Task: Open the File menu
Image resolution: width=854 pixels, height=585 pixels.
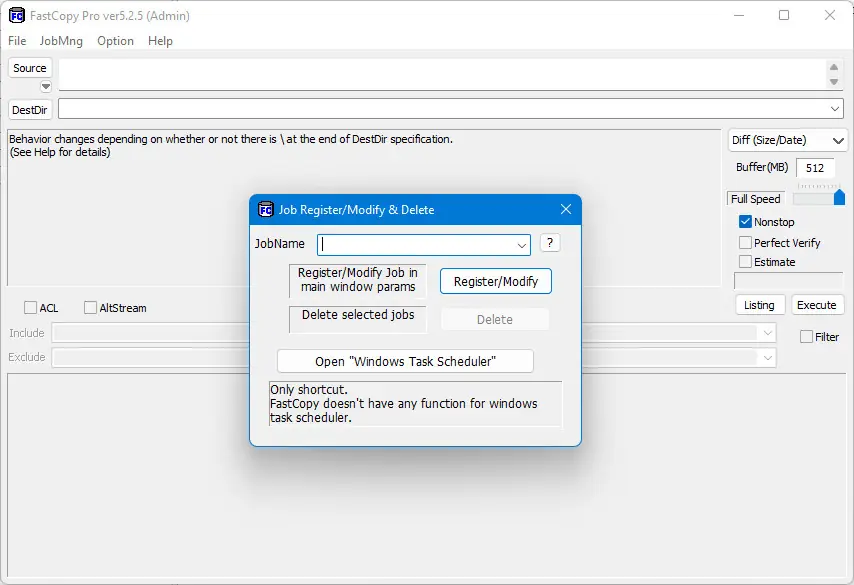Action: point(17,41)
